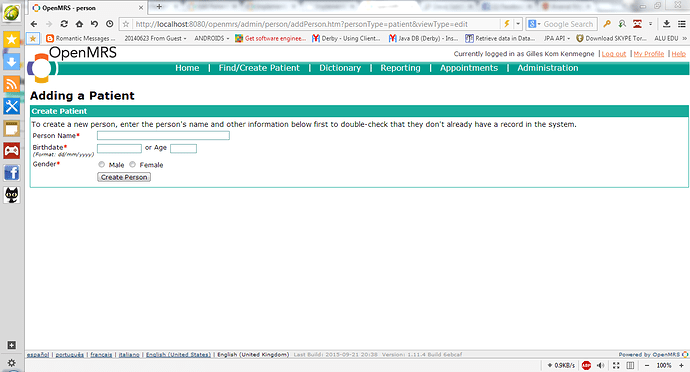The image size is (690, 372).
Task: Open the RSS feeds sidebar icon
Action: pos(11,84)
